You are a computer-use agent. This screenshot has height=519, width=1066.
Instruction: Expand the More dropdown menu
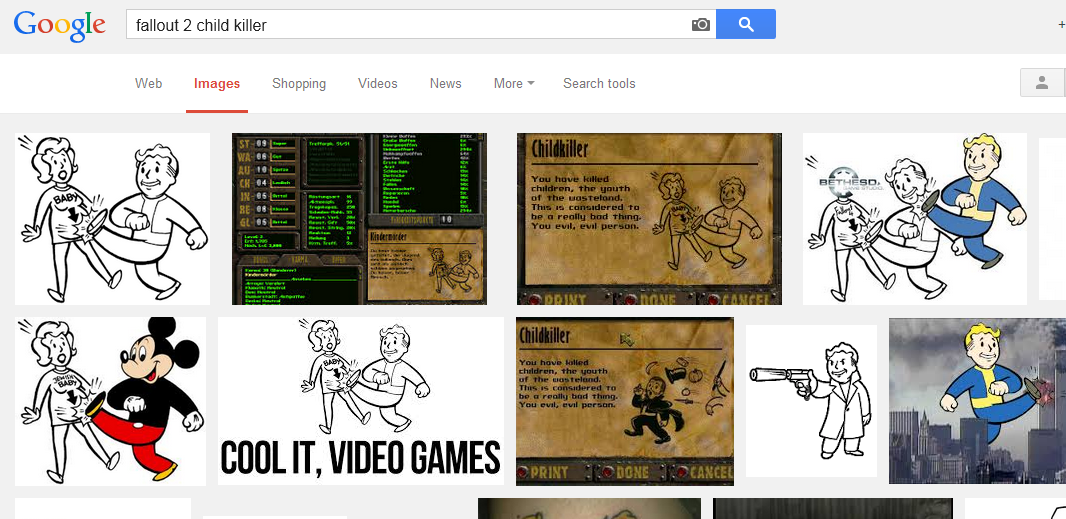(513, 84)
